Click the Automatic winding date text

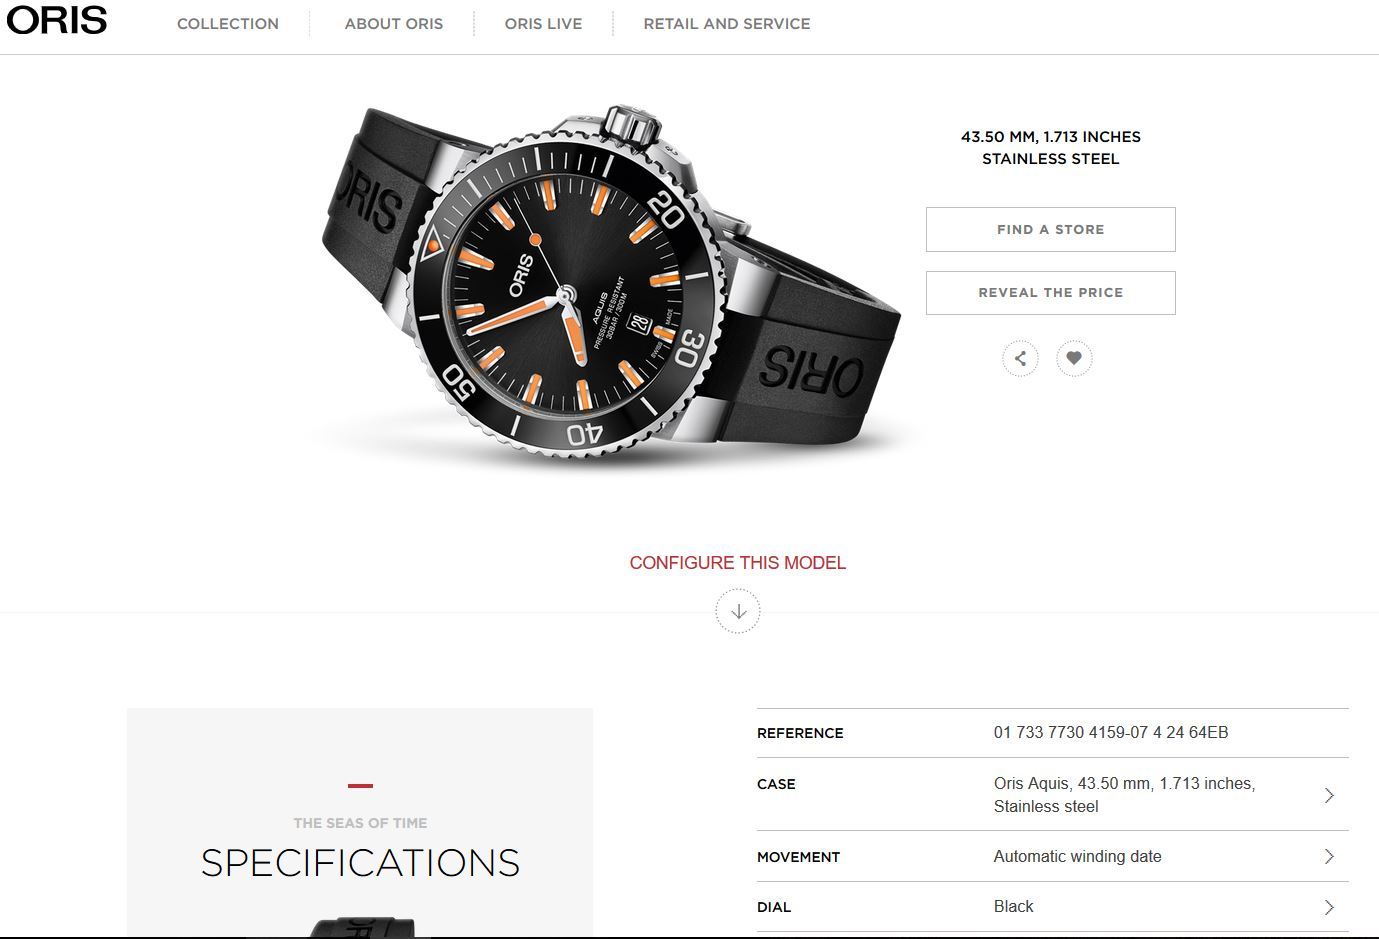coord(1078,856)
